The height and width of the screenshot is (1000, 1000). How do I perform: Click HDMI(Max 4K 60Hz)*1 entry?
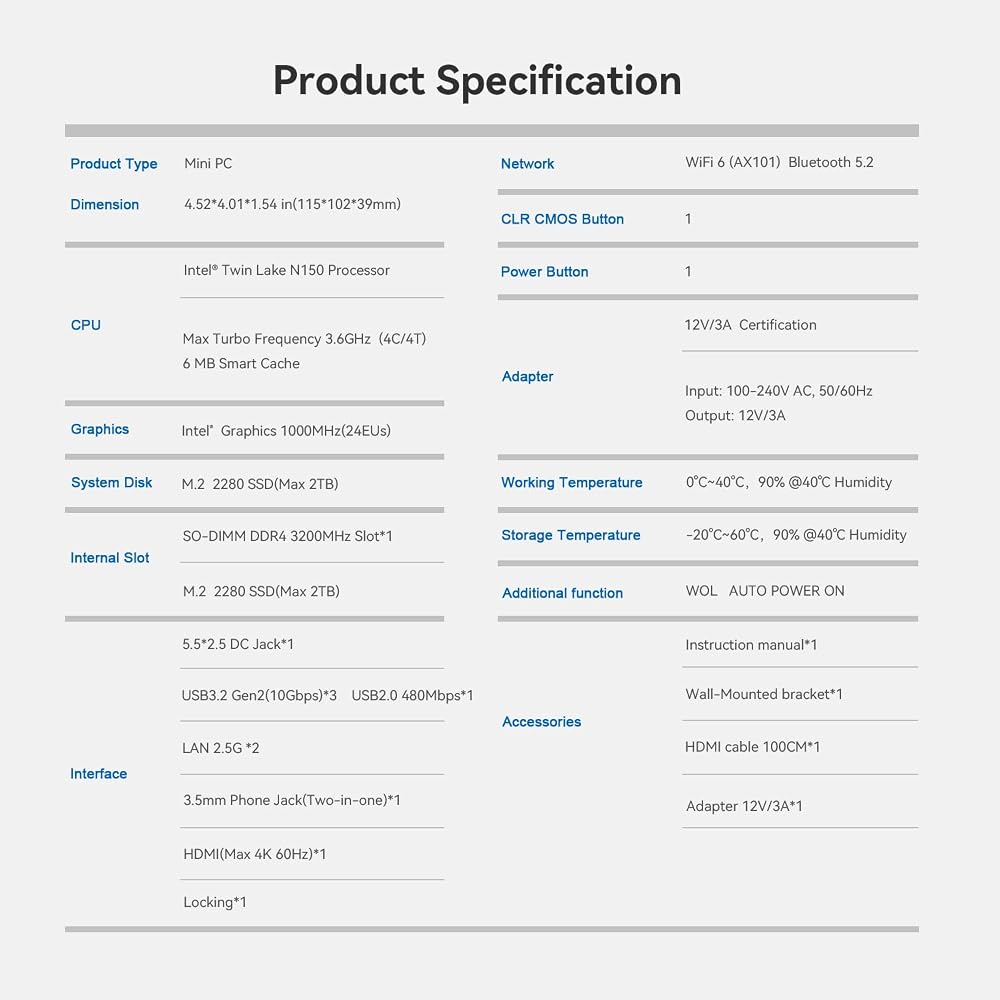(x=254, y=854)
